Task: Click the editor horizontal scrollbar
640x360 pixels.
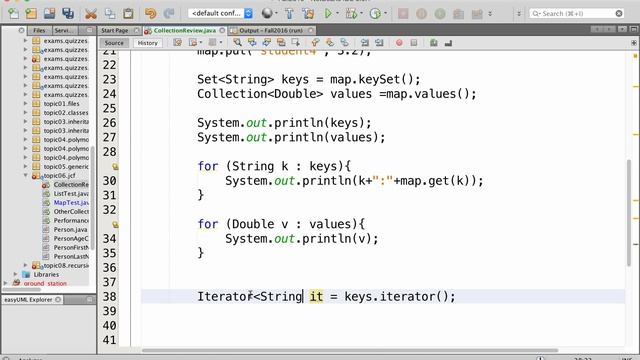Action: pos(350,350)
